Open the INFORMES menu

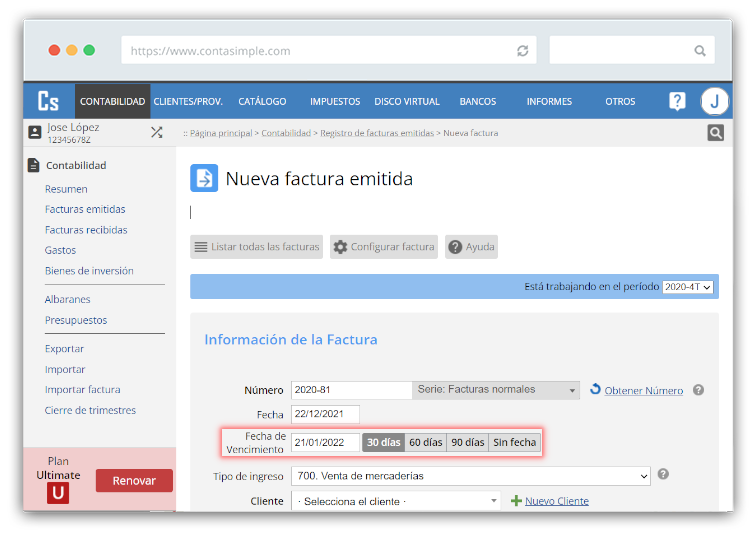pos(549,101)
